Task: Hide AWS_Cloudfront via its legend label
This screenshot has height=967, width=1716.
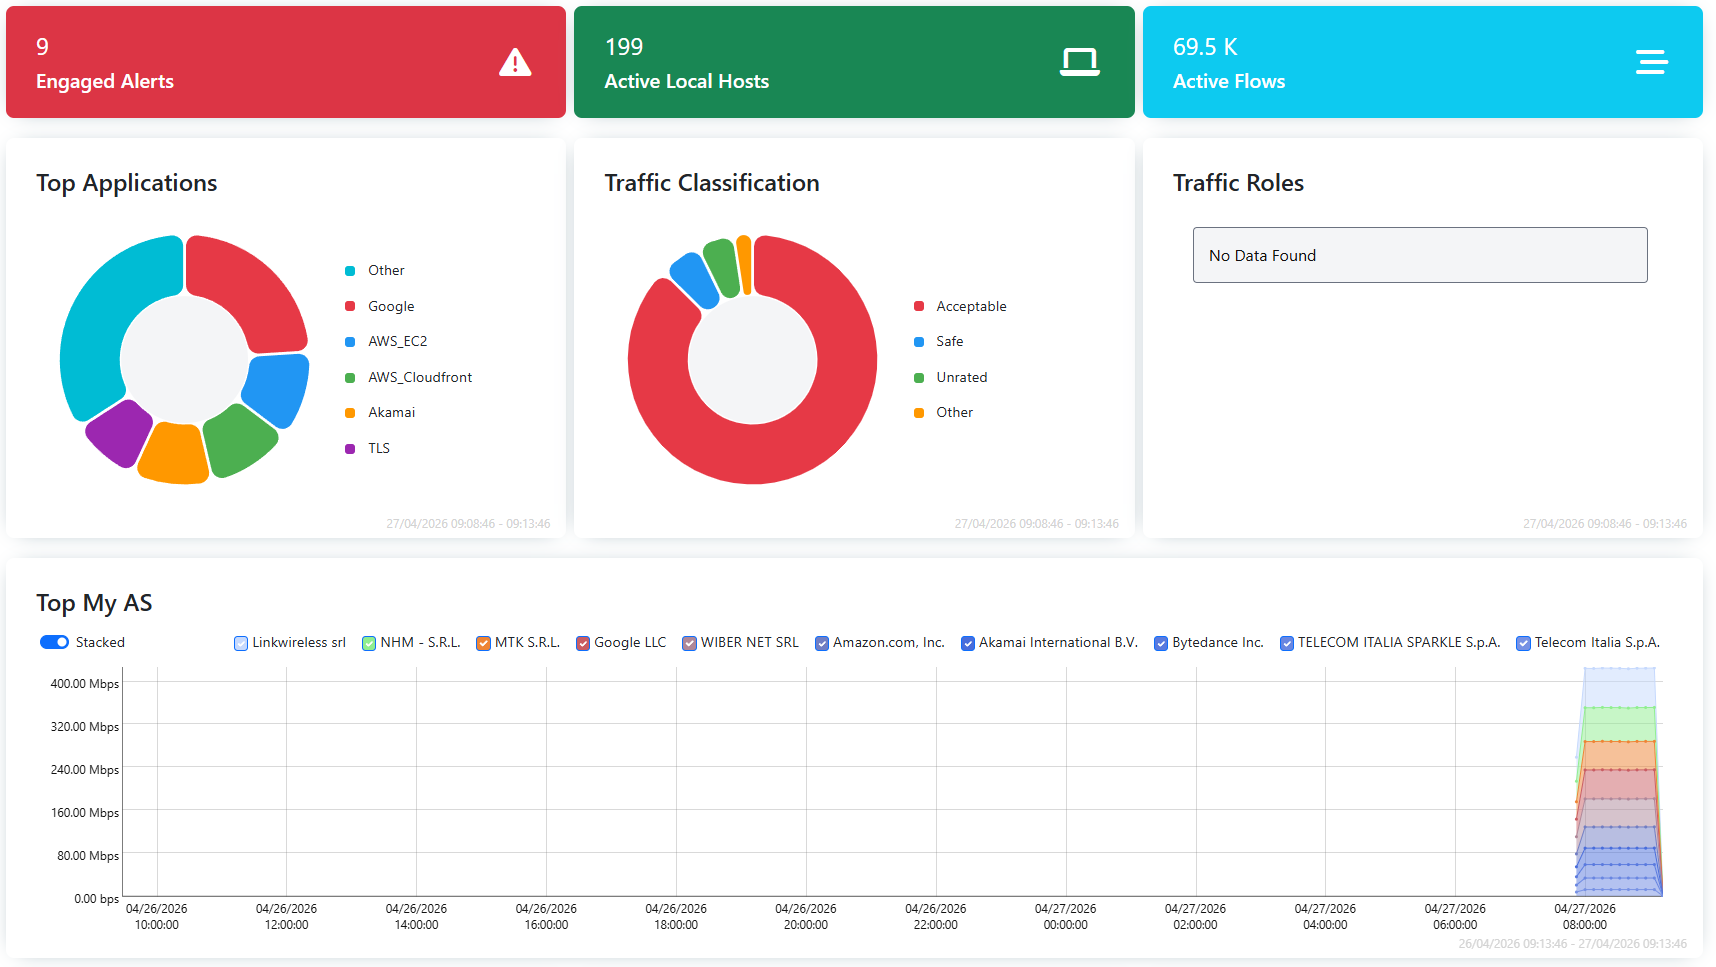Action: (419, 377)
